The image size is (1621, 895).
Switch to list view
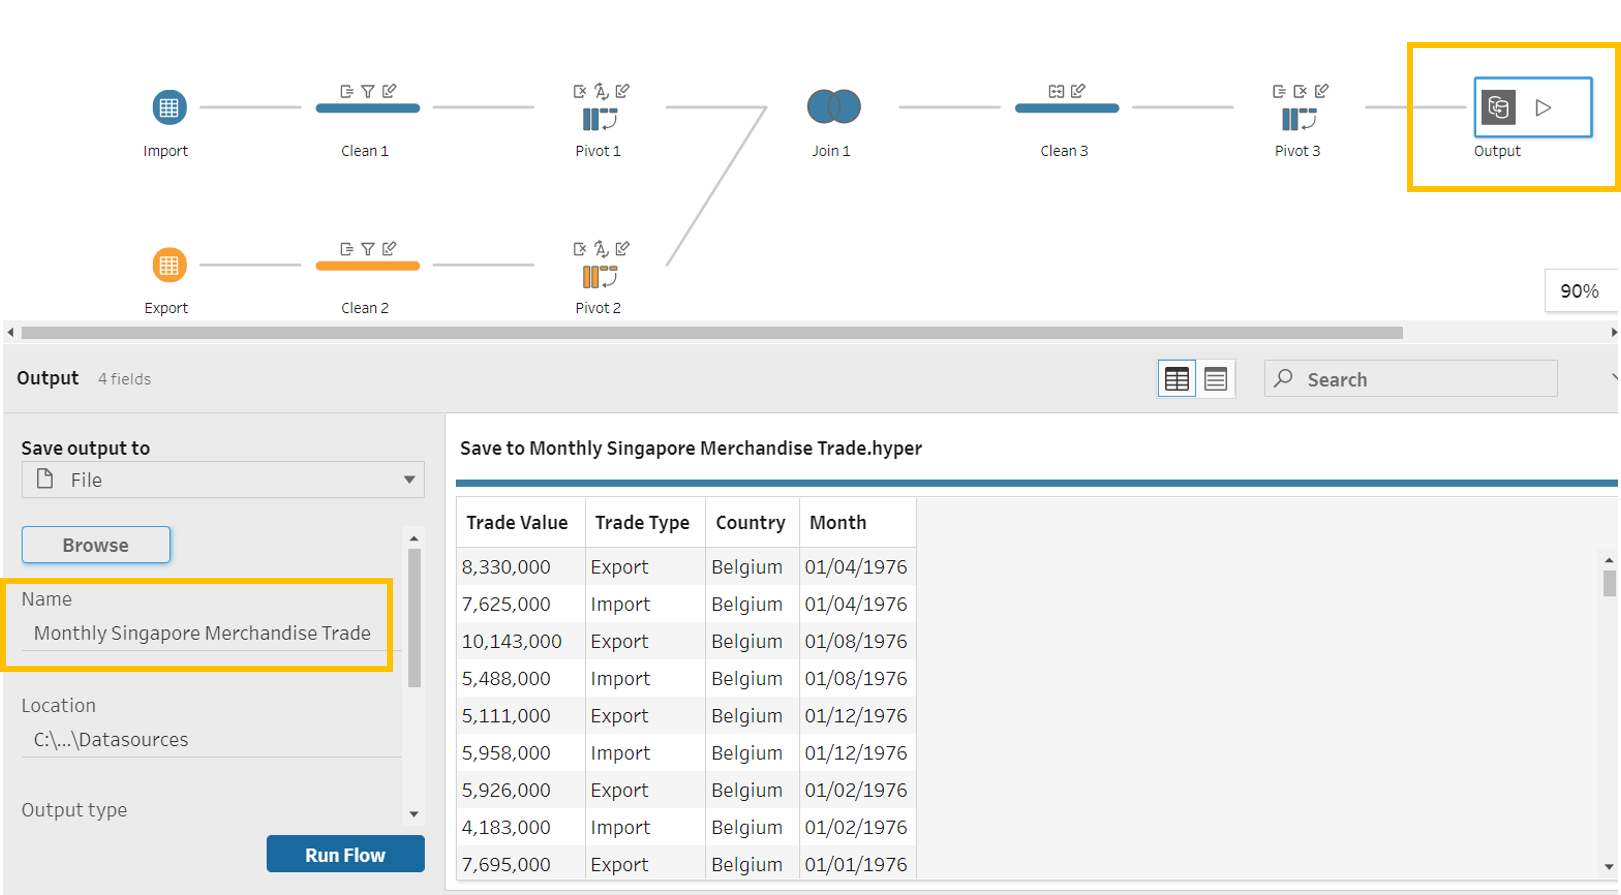(x=1215, y=379)
